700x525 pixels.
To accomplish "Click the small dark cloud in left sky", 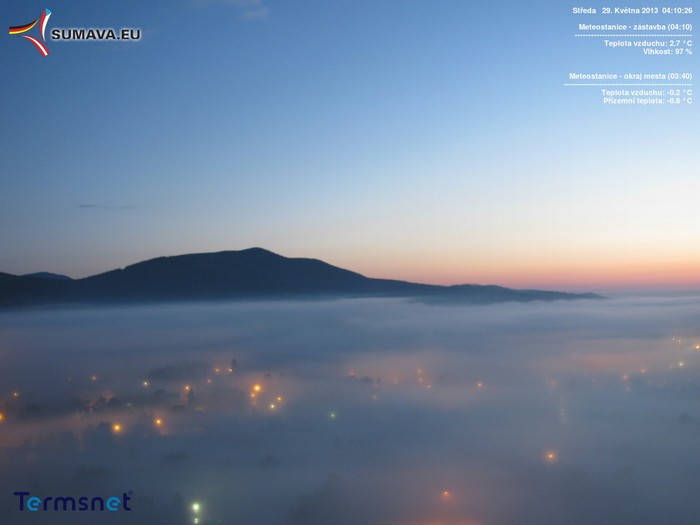I will pyautogui.click(x=107, y=207).
